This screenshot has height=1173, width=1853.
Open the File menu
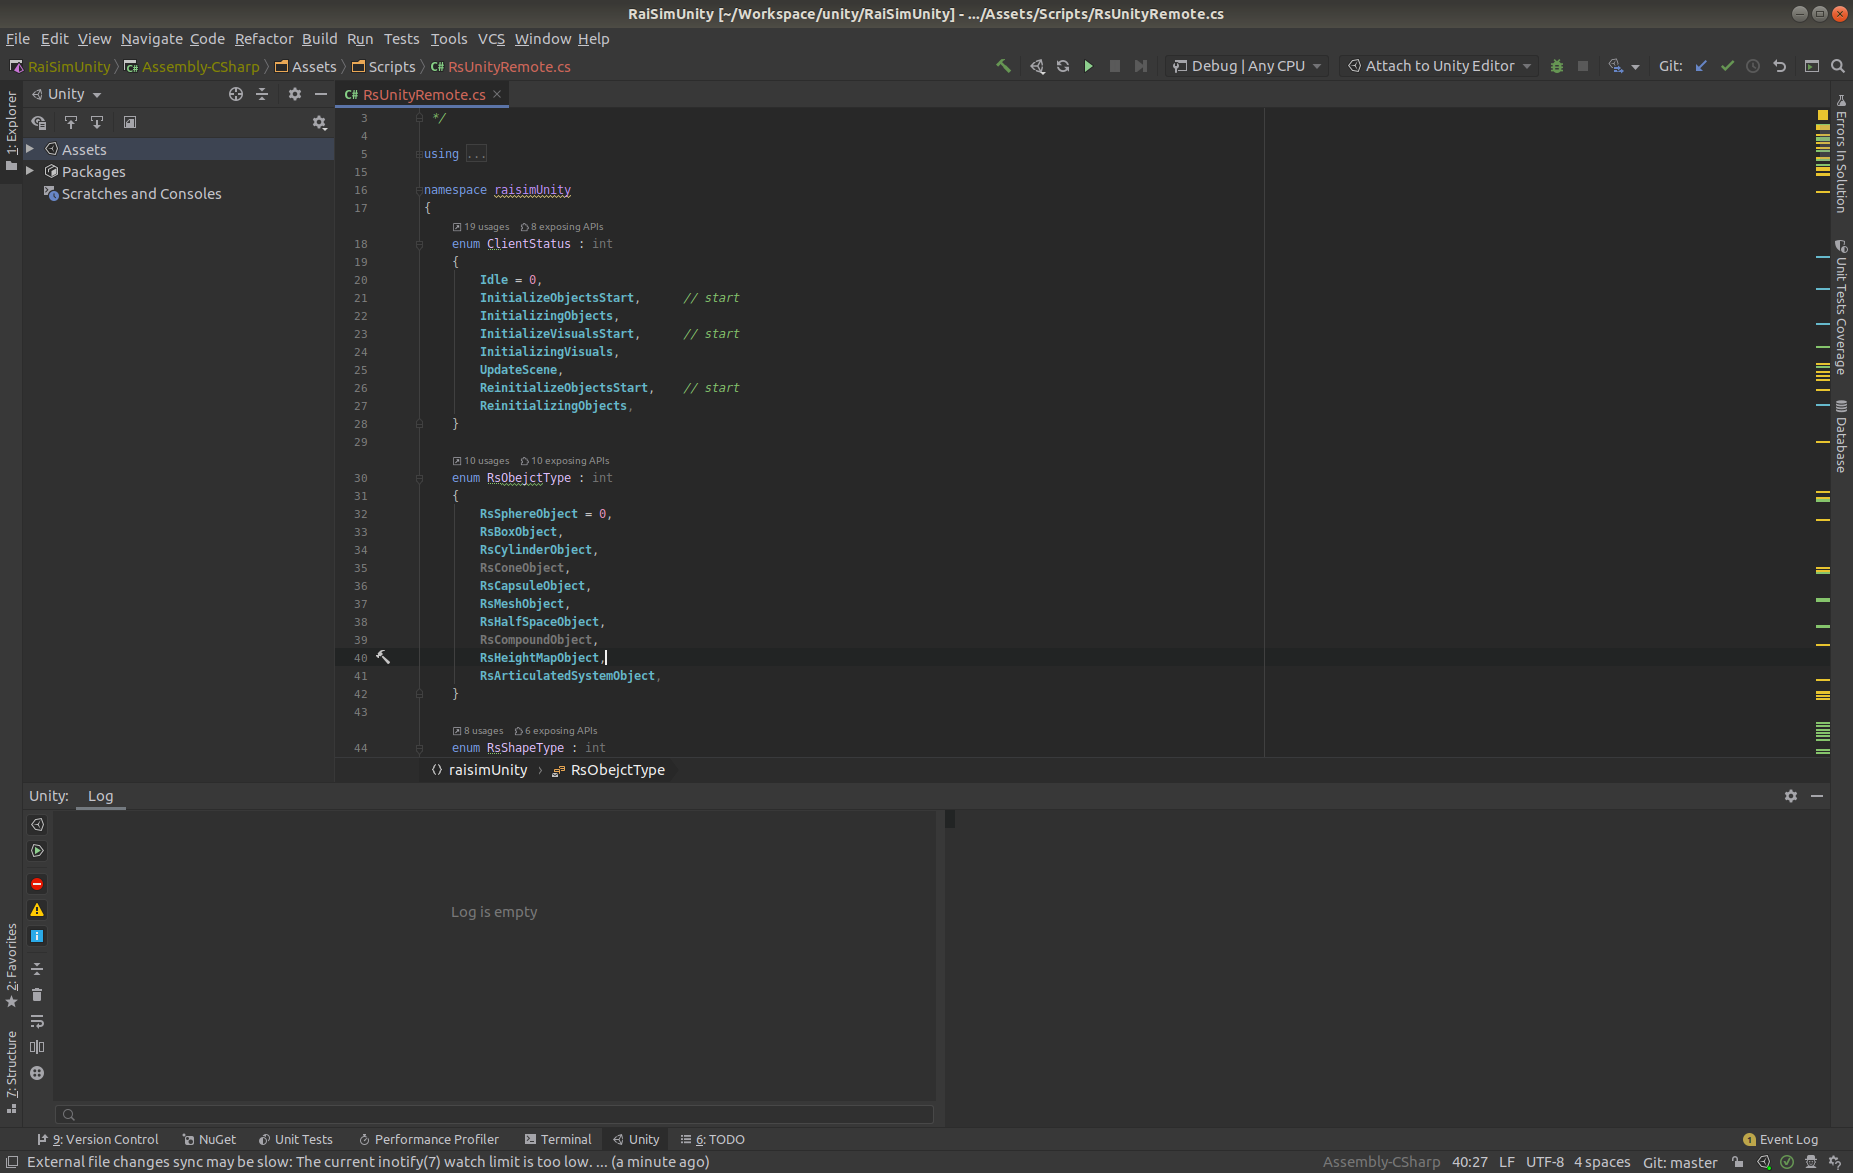[x=18, y=39]
